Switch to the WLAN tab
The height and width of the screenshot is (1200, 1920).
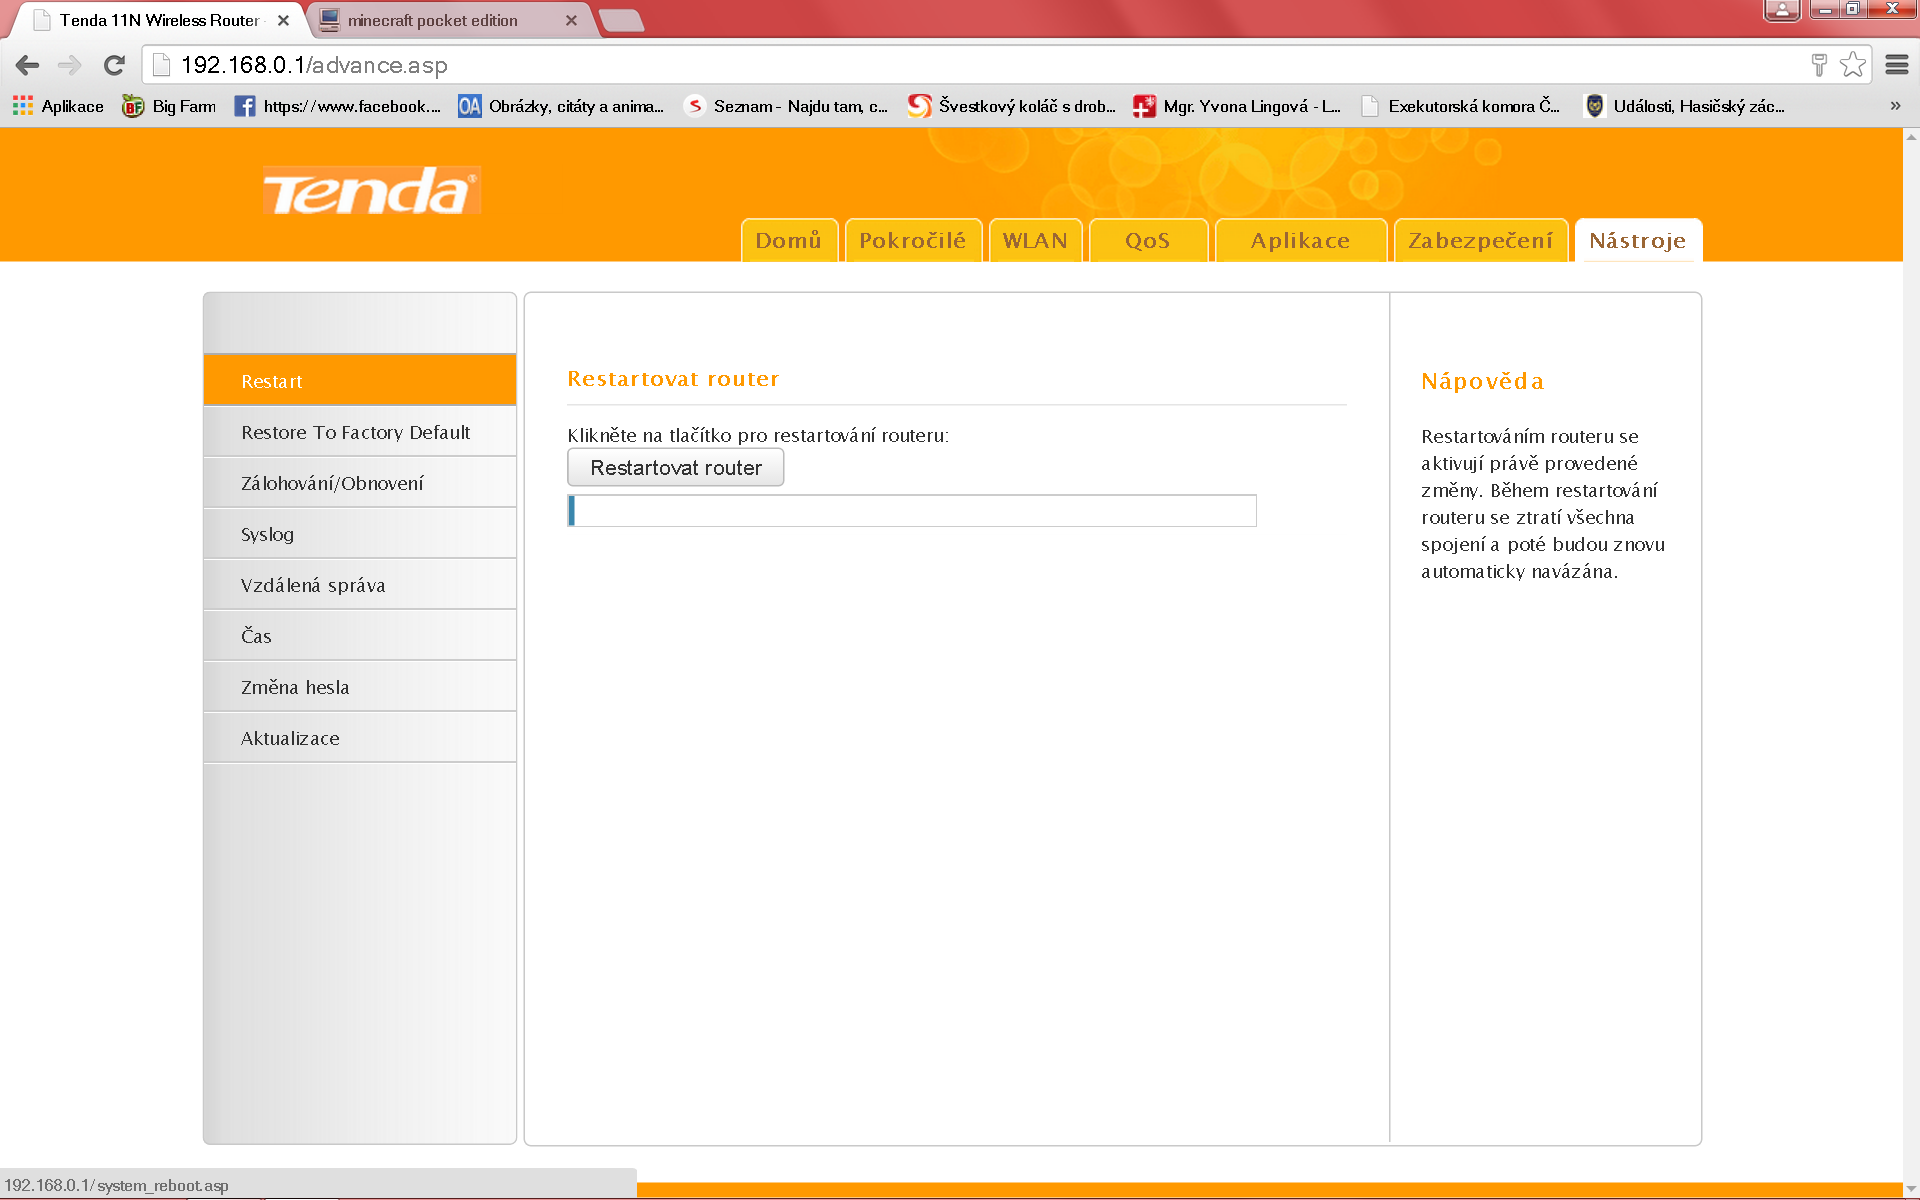[1035, 241]
